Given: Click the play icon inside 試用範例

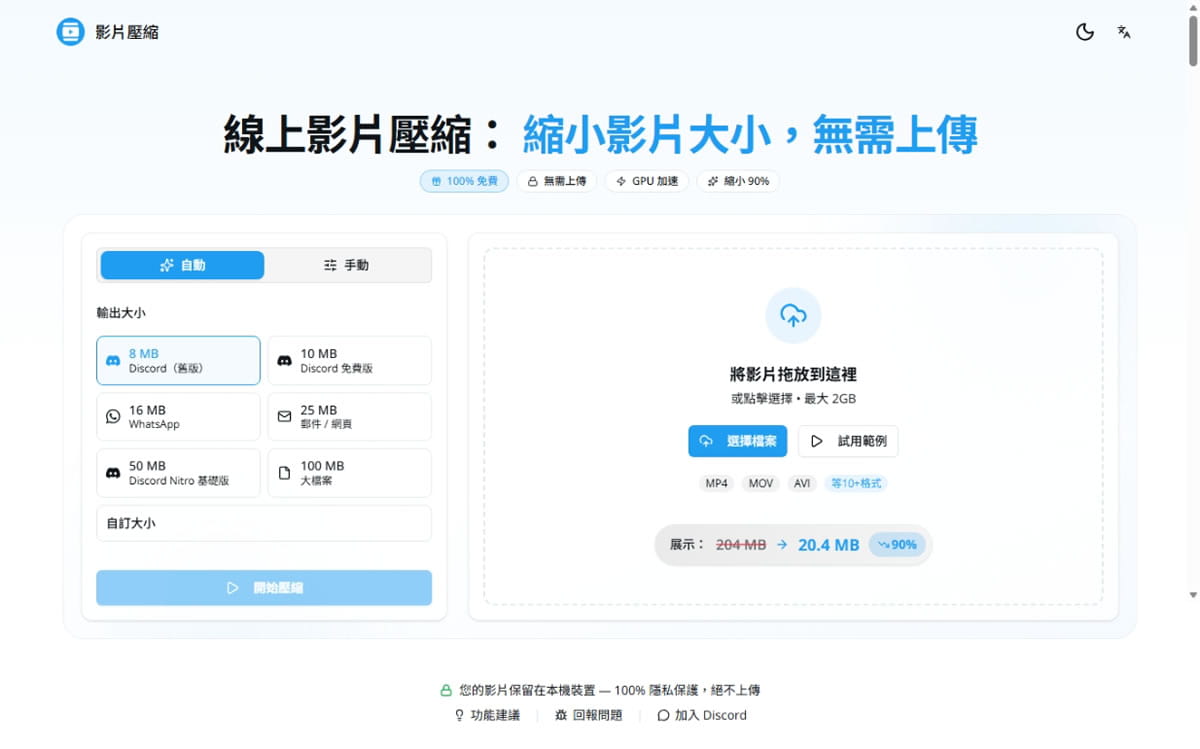Looking at the screenshot, I should 818,441.
